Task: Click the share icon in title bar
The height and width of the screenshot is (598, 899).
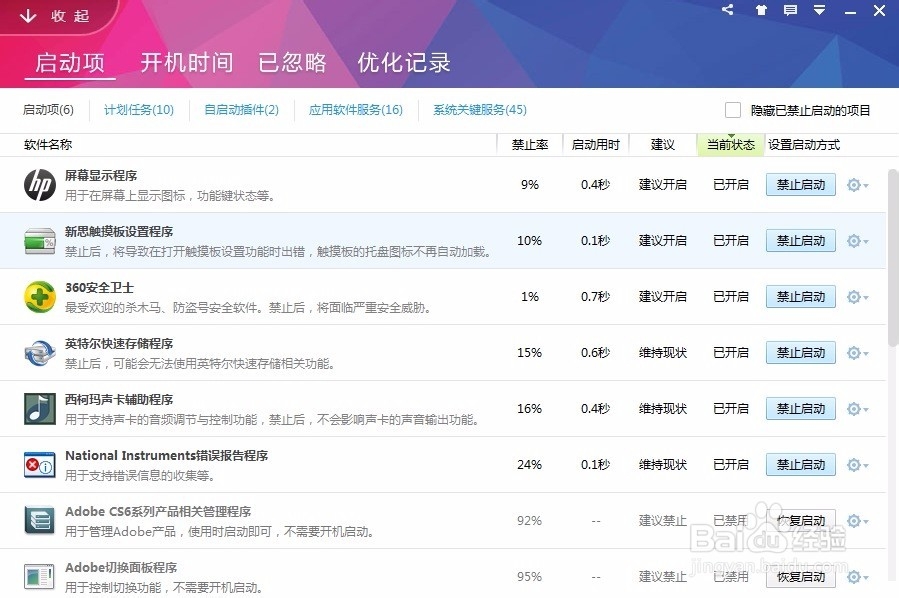Action: pos(728,10)
